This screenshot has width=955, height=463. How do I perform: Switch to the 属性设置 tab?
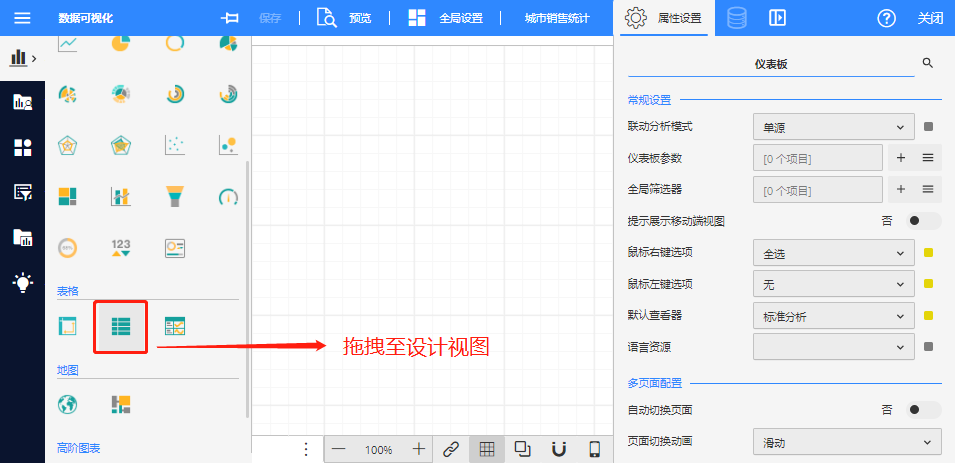point(664,18)
